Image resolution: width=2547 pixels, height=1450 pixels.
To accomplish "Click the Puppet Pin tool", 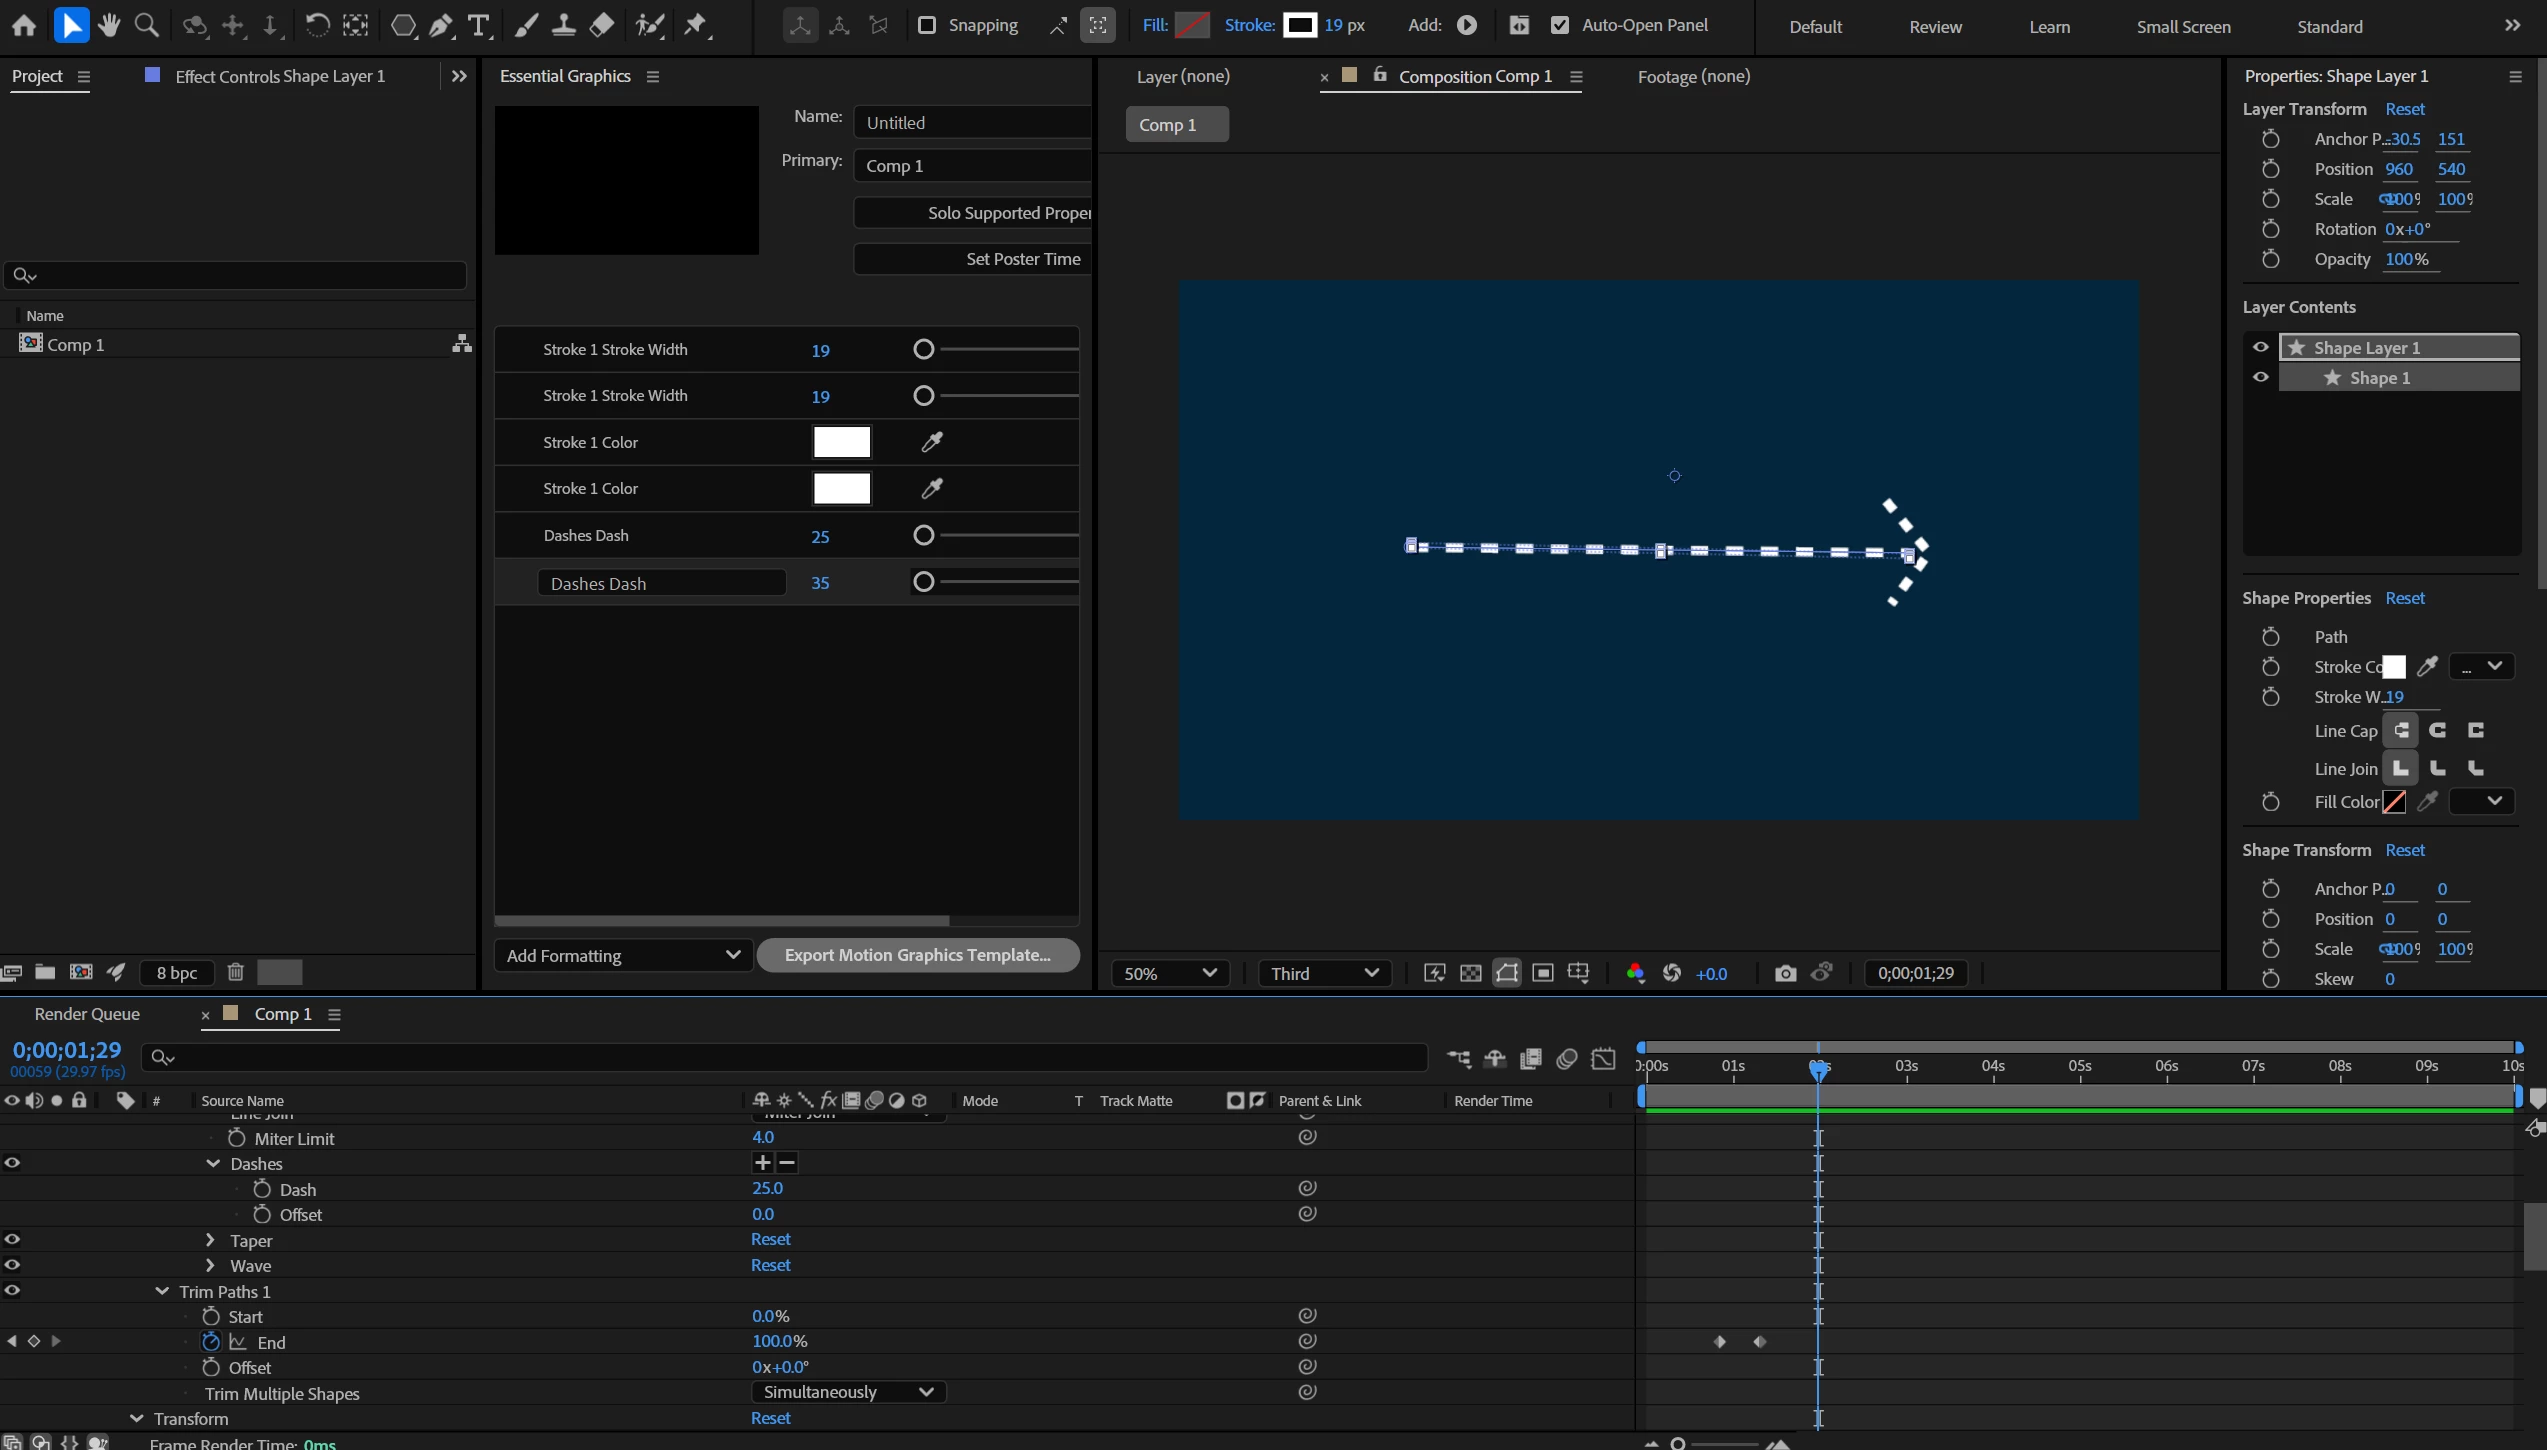I will click(x=696, y=25).
